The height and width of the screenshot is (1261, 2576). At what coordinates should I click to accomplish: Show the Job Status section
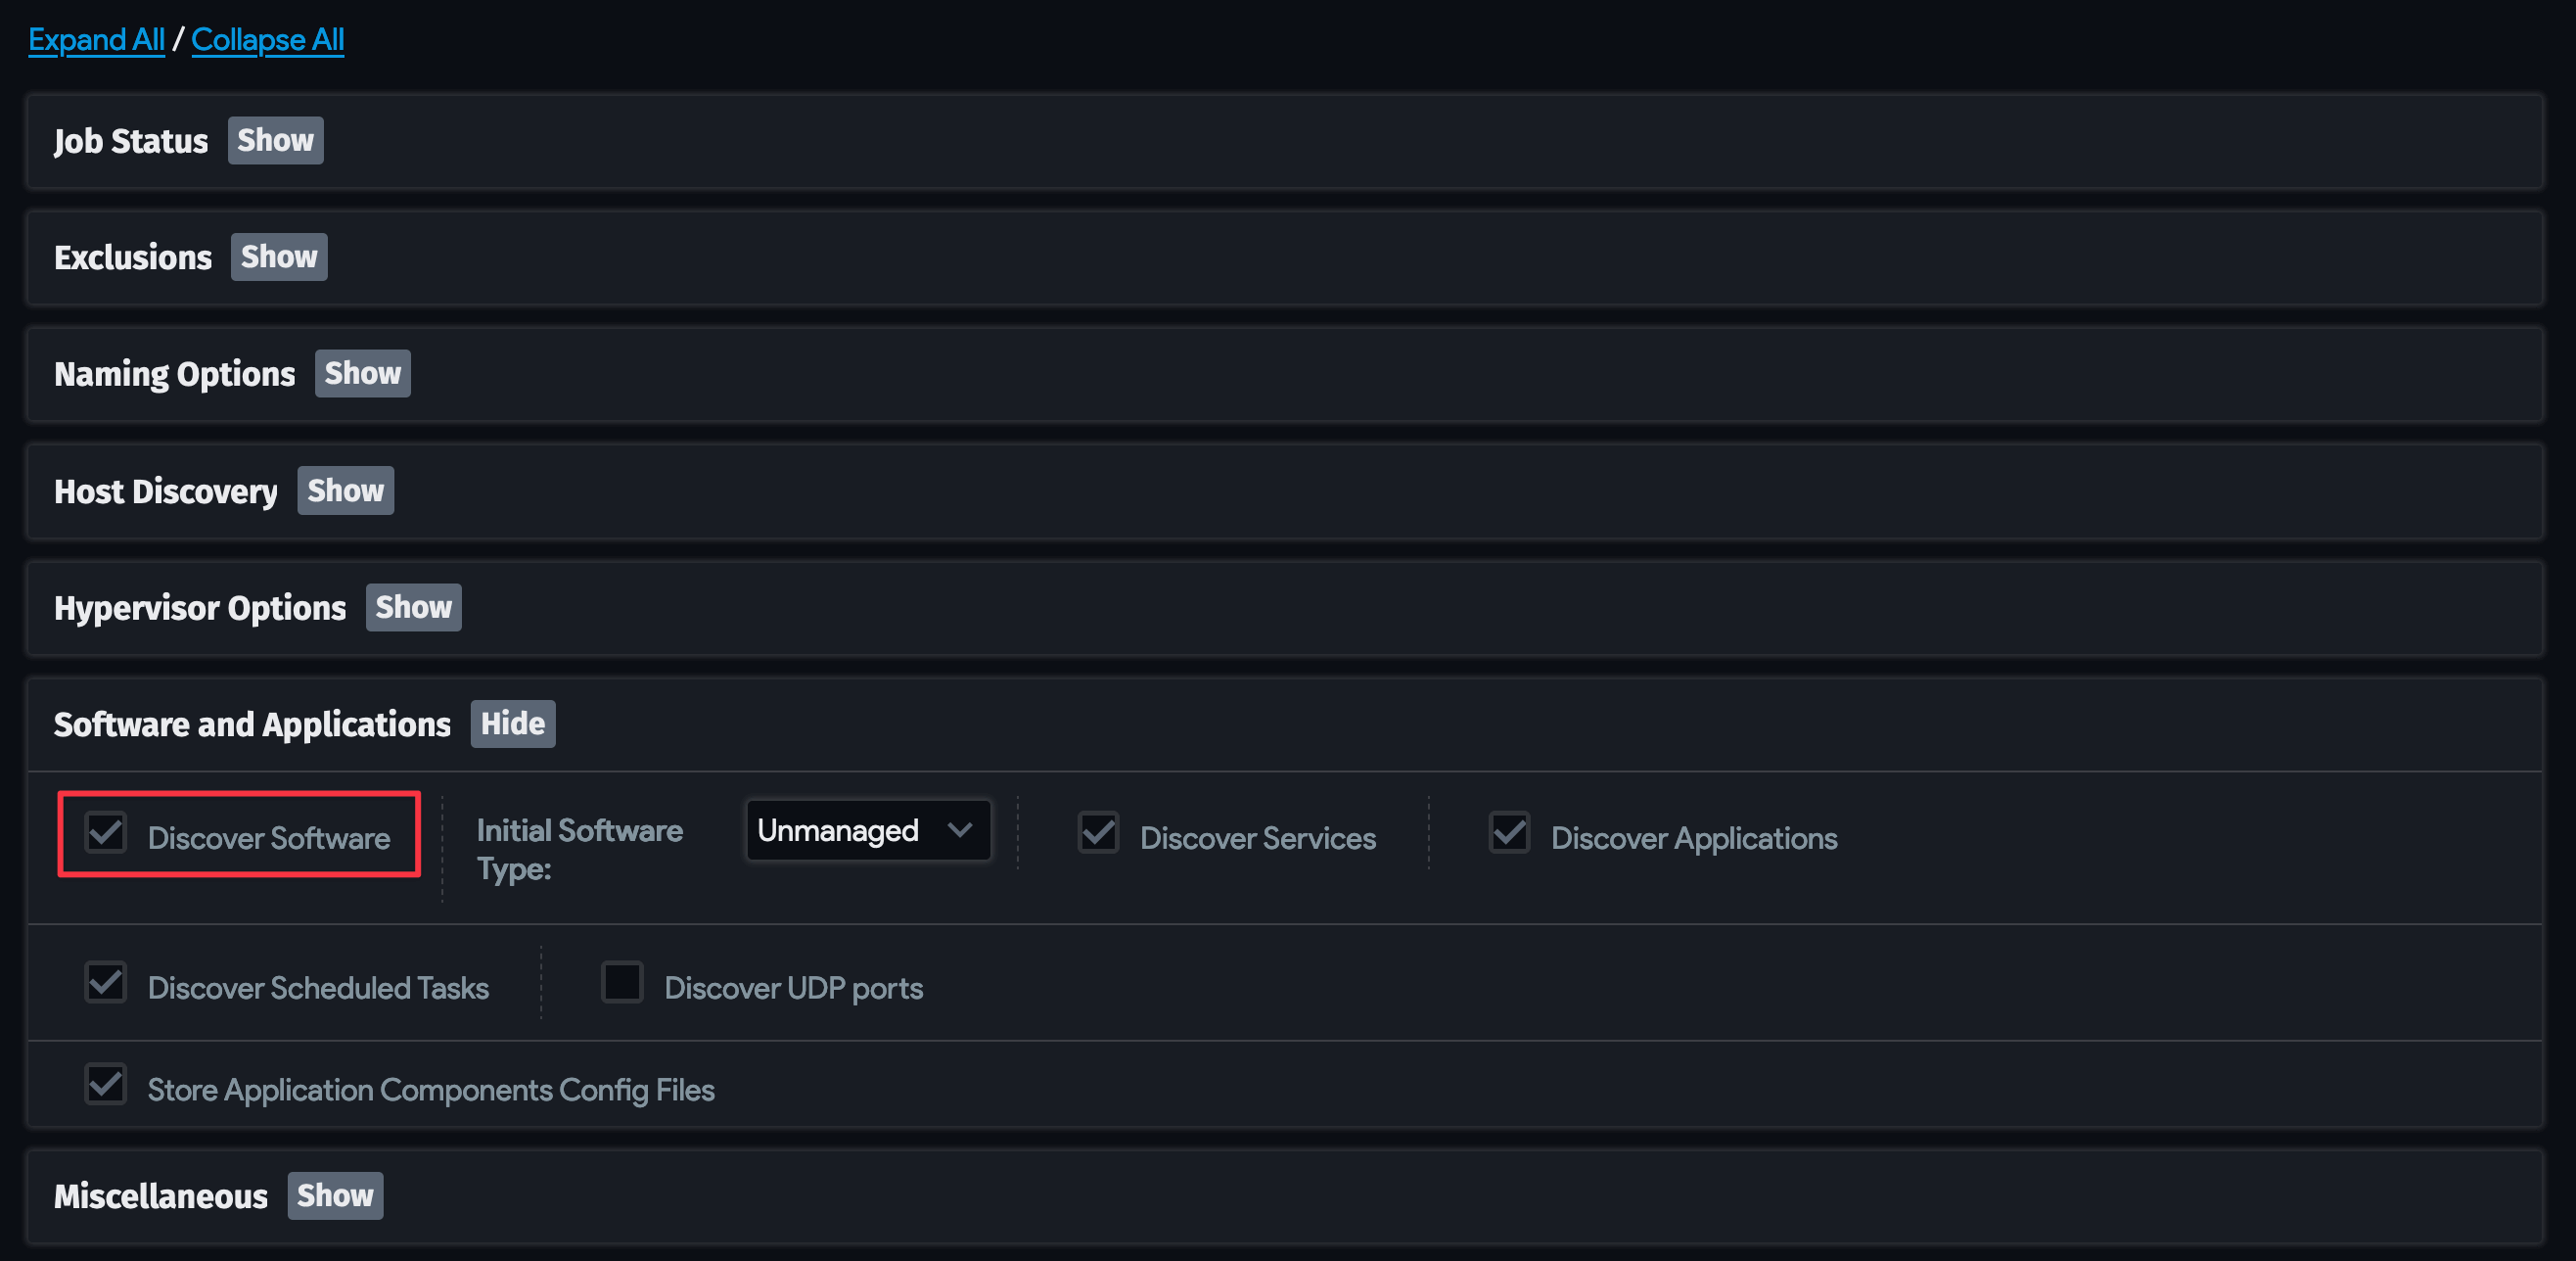(274, 140)
